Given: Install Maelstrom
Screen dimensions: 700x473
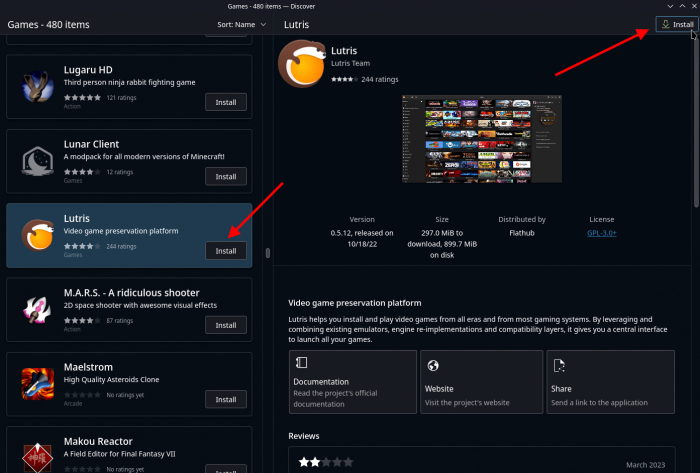Looking at the screenshot, I should [x=226, y=399].
